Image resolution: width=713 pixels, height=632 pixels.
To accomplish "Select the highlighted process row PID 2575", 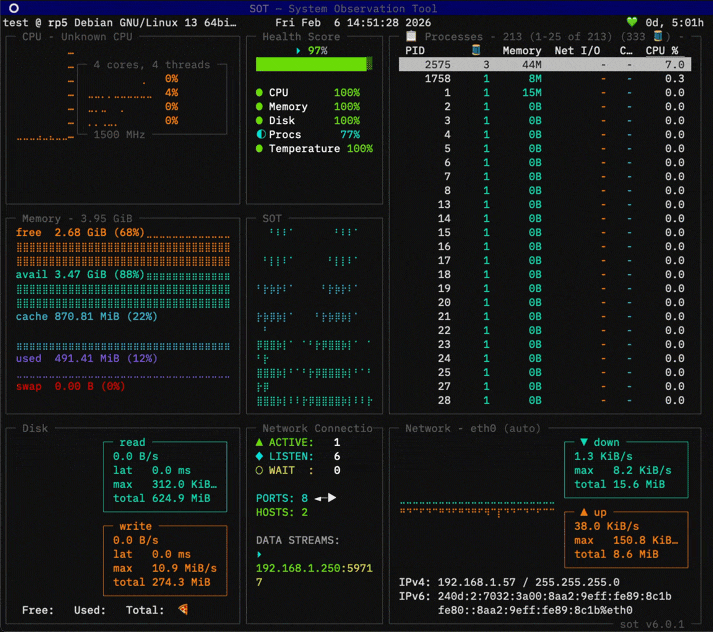I will pyautogui.click(x=545, y=65).
